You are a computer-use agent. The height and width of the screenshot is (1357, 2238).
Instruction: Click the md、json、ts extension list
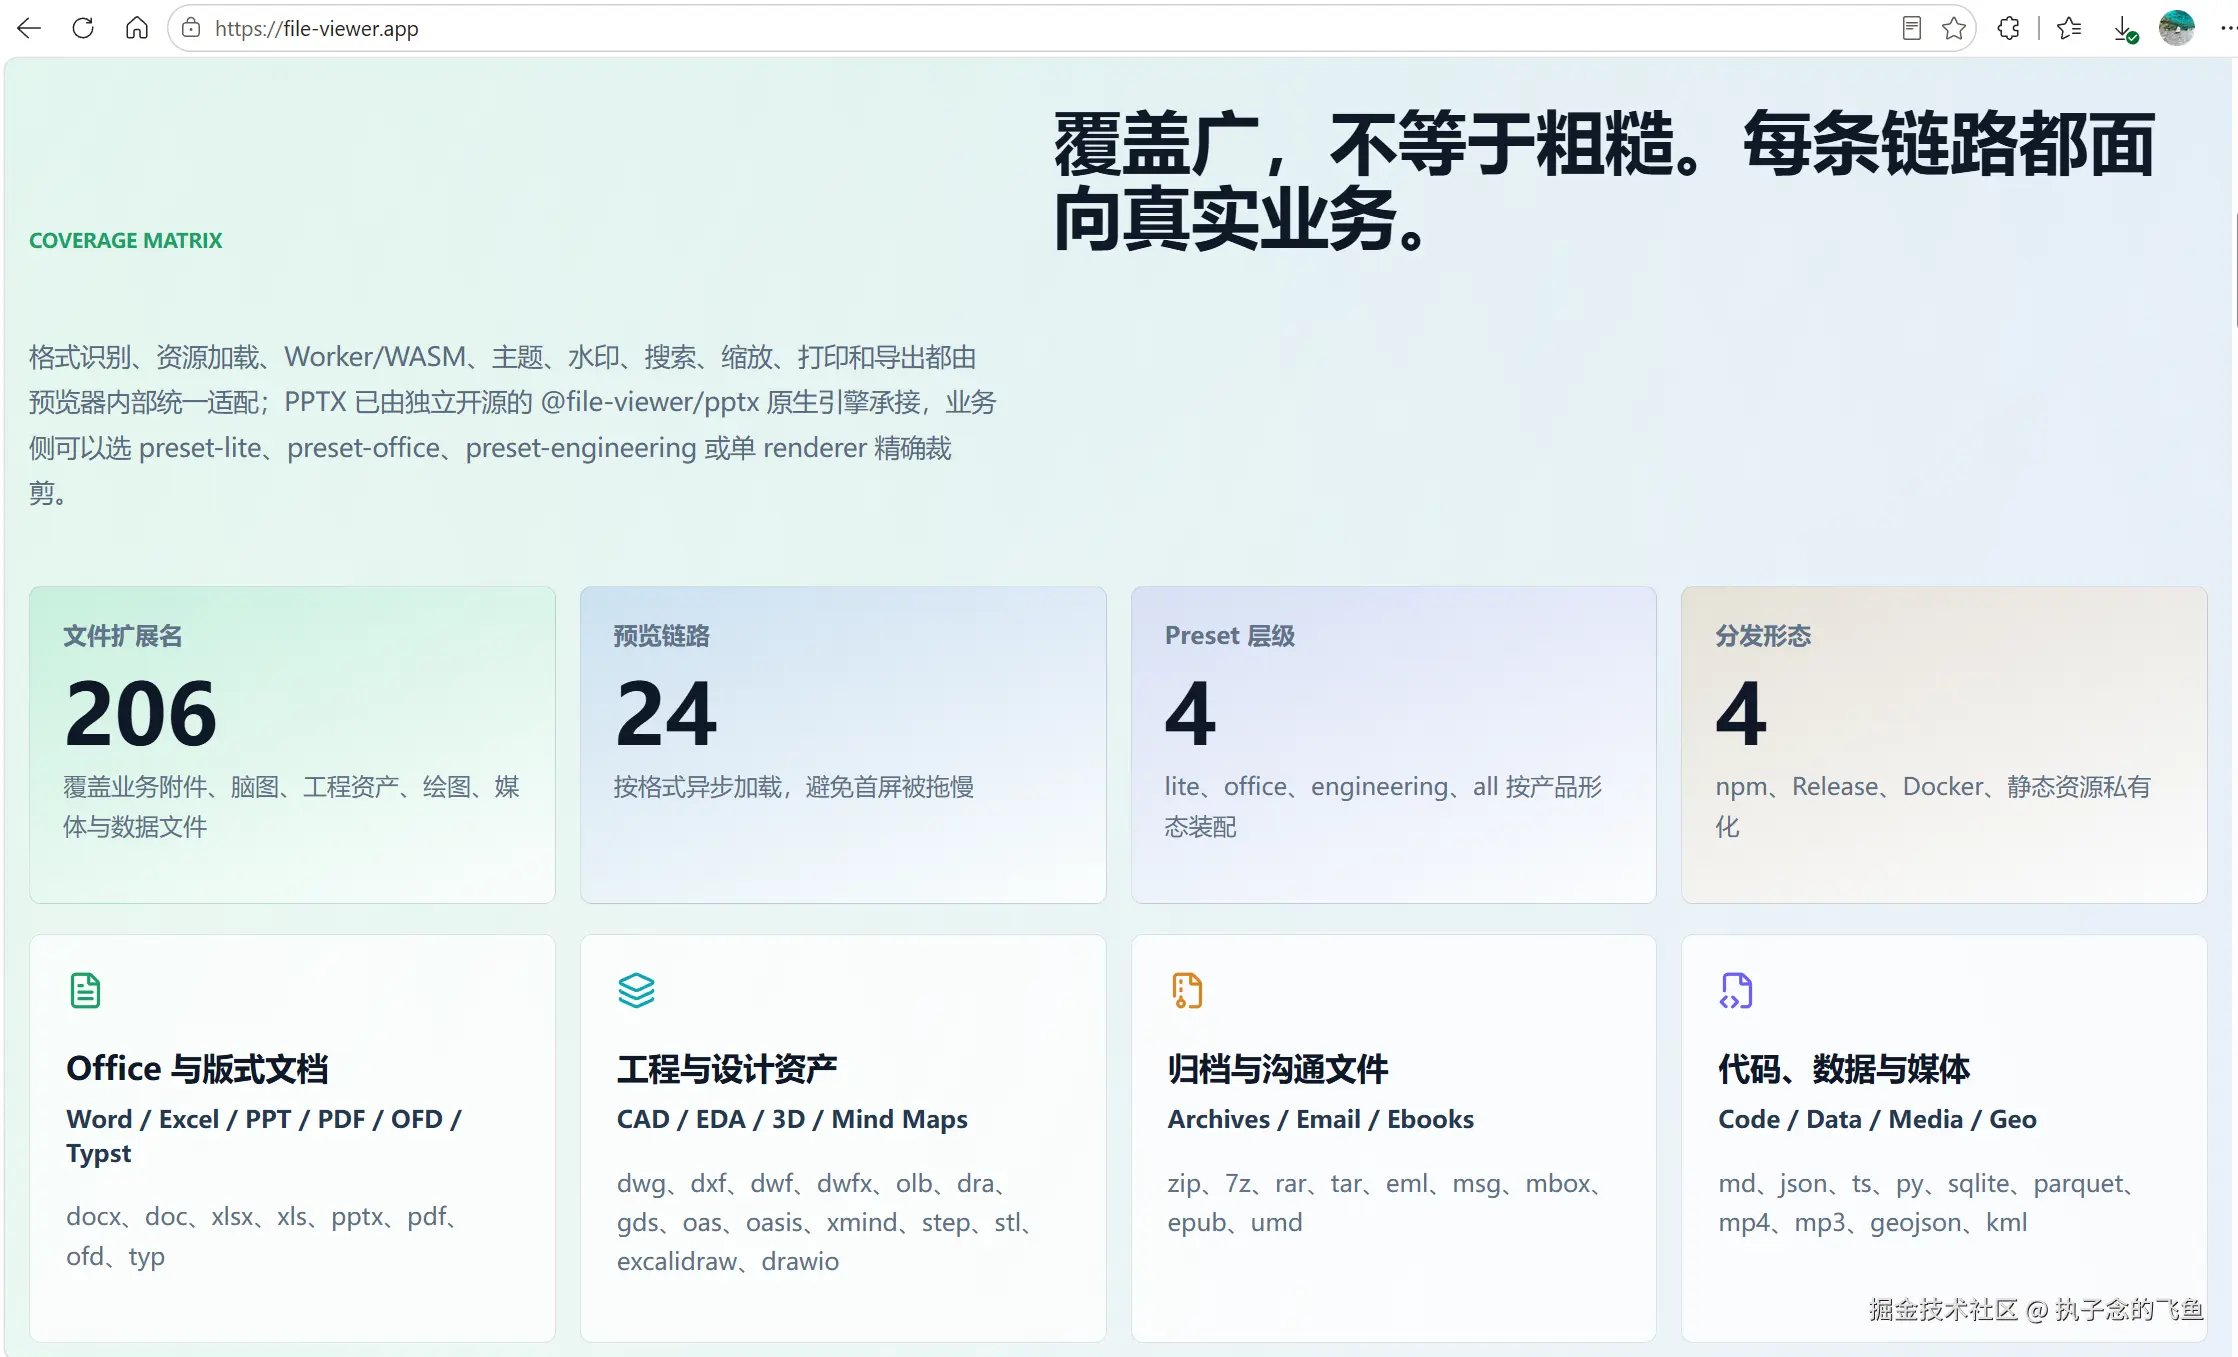[1927, 1203]
